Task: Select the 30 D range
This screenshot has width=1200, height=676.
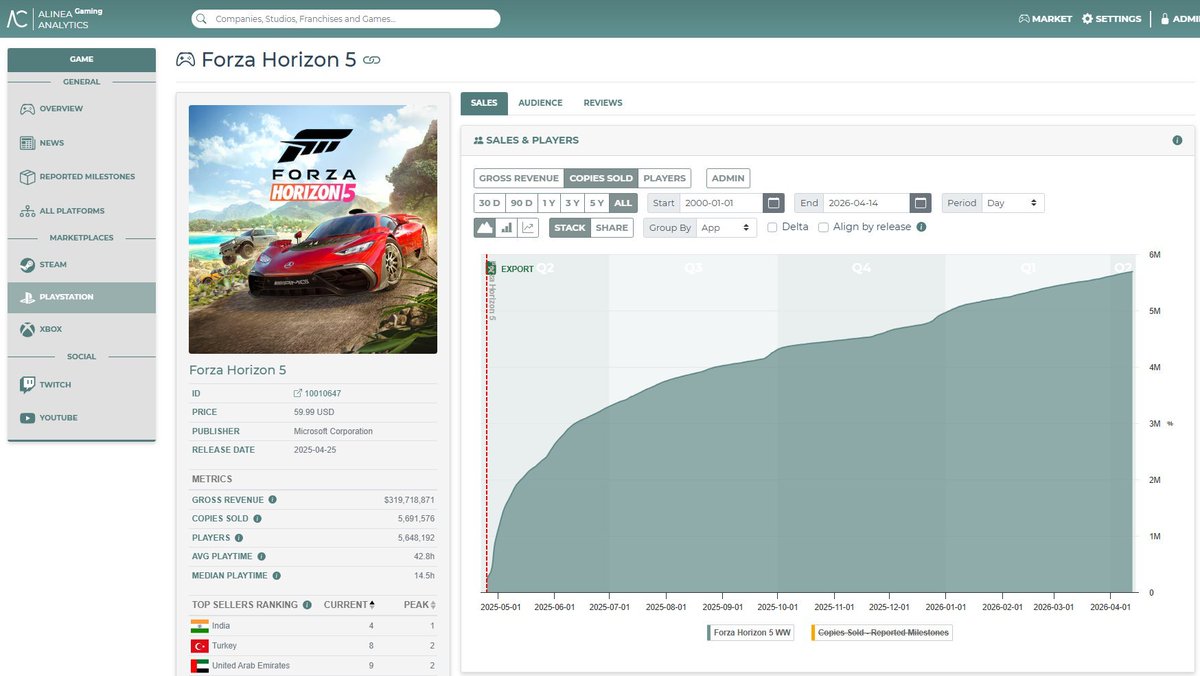Action: [x=489, y=203]
